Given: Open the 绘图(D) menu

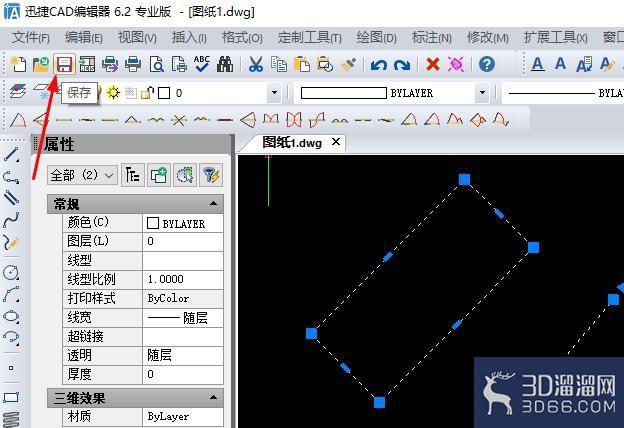Looking at the screenshot, I should [x=376, y=38].
